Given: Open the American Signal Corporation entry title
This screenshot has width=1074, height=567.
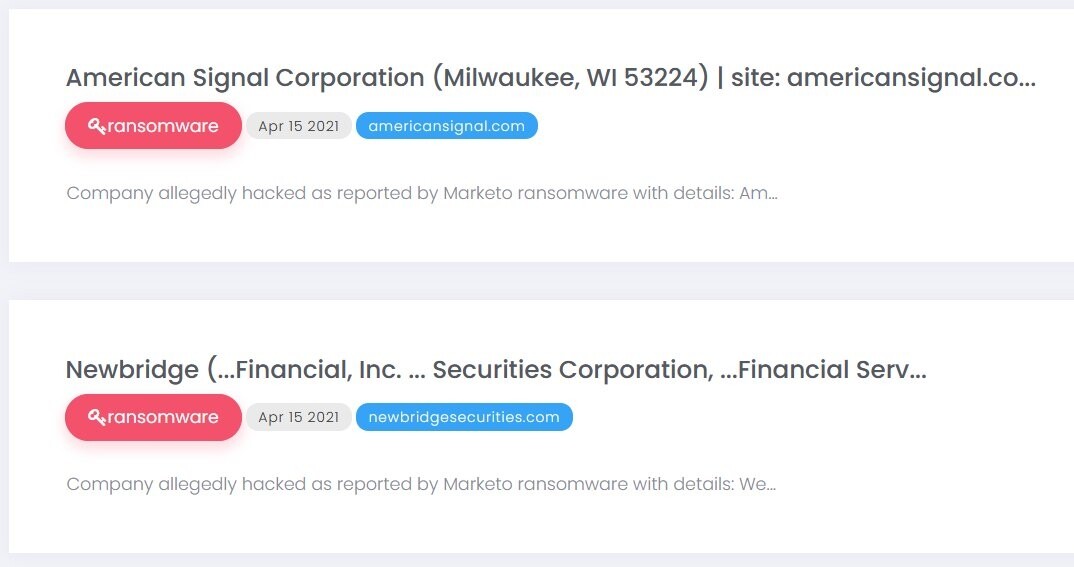Looking at the screenshot, I should pyautogui.click(x=551, y=78).
